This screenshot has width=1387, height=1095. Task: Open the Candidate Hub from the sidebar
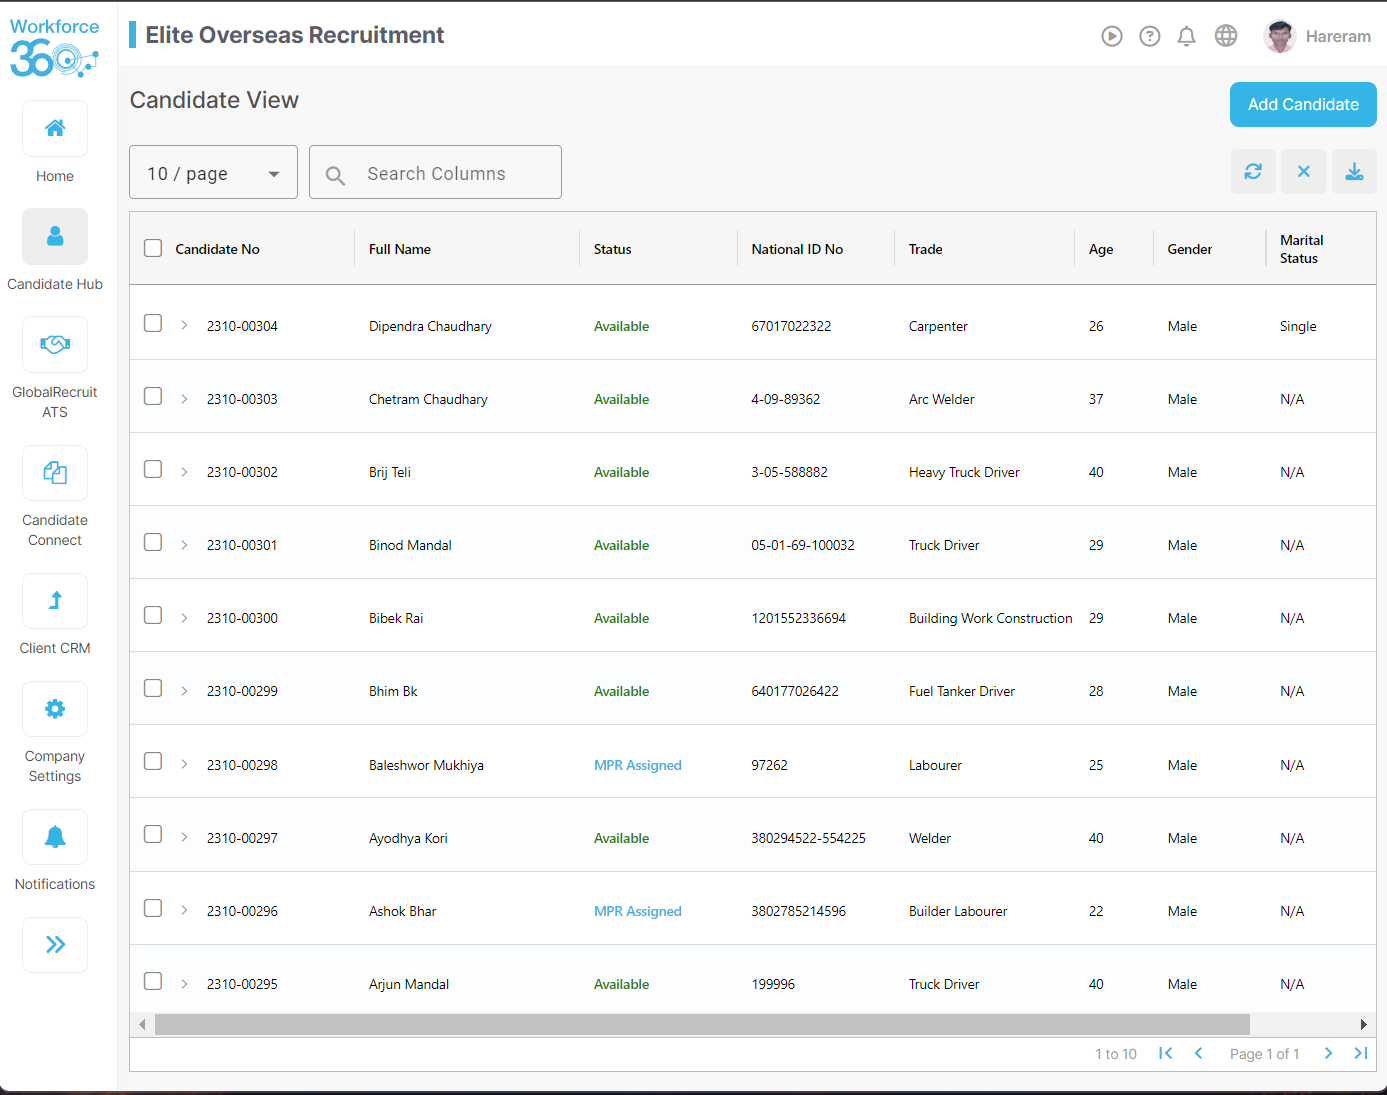point(55,237)
